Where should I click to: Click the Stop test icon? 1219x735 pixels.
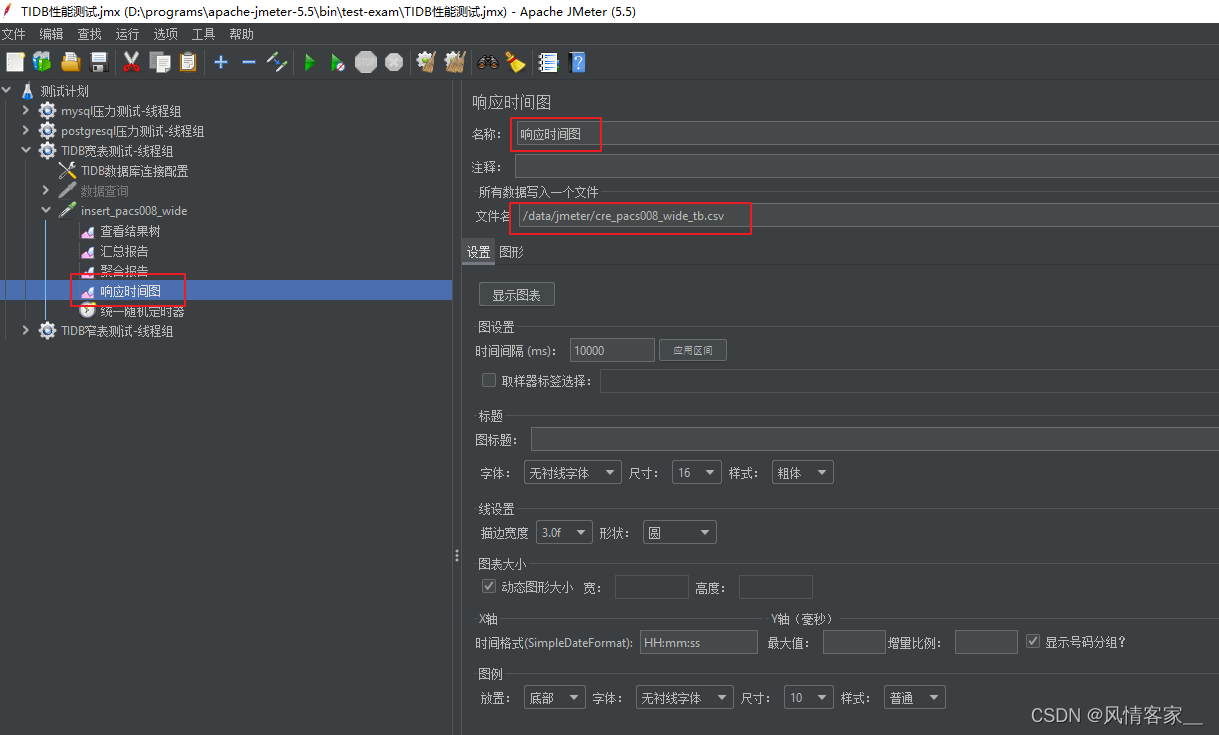(x=366, y=62)
